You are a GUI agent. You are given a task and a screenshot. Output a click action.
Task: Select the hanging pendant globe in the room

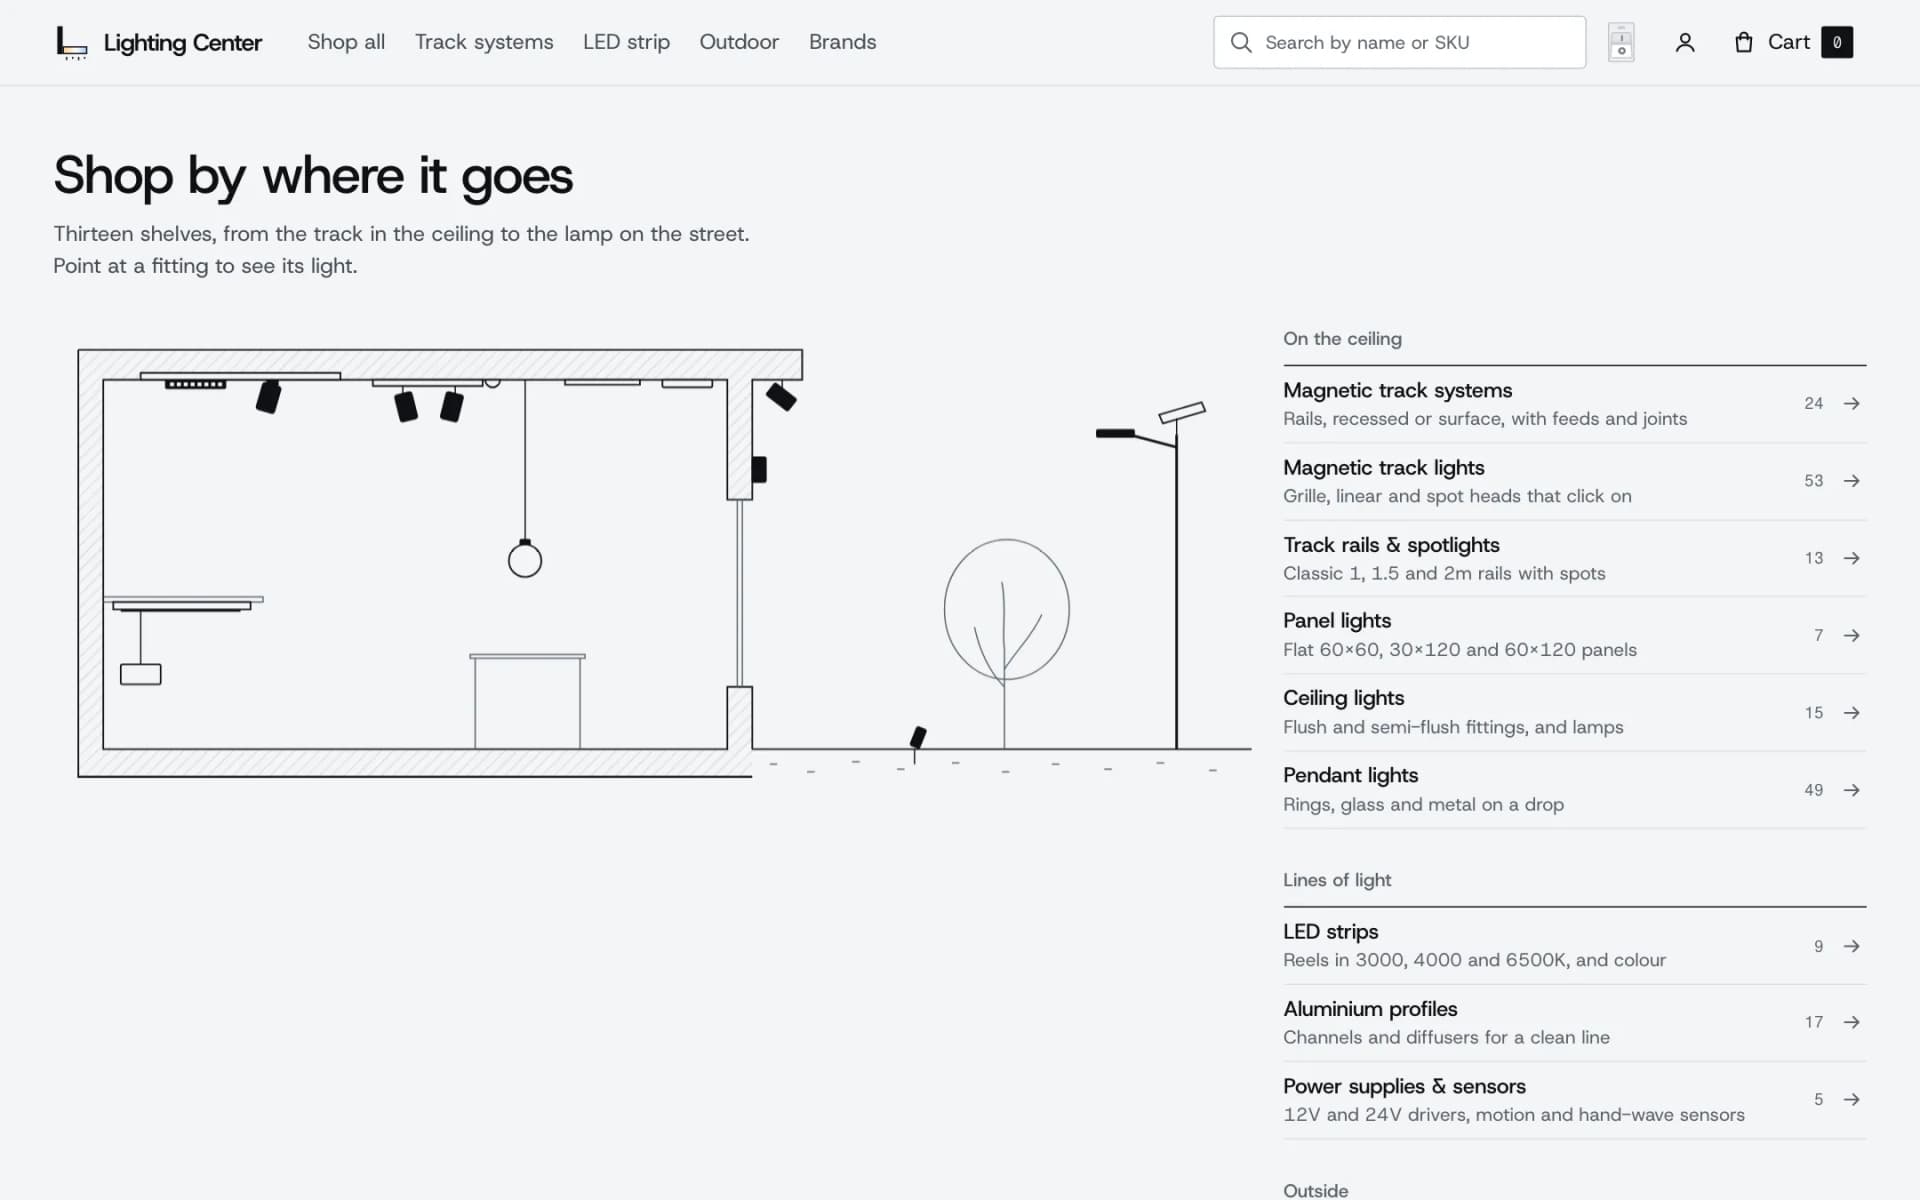point(525,559)
